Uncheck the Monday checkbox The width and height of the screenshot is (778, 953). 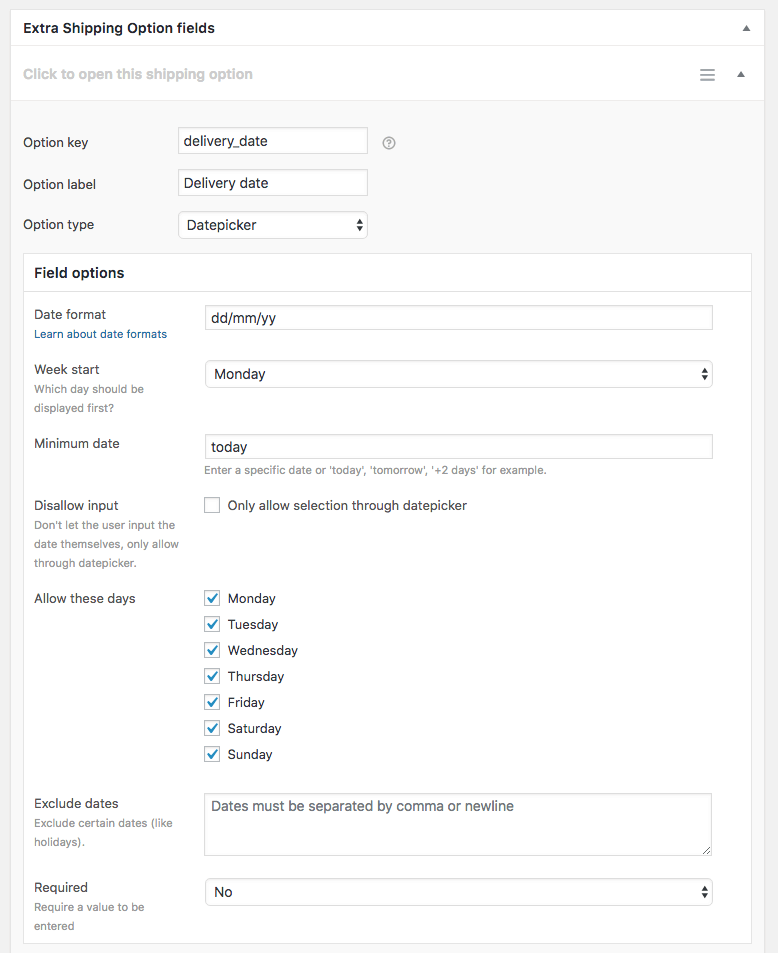pos(212,598)
